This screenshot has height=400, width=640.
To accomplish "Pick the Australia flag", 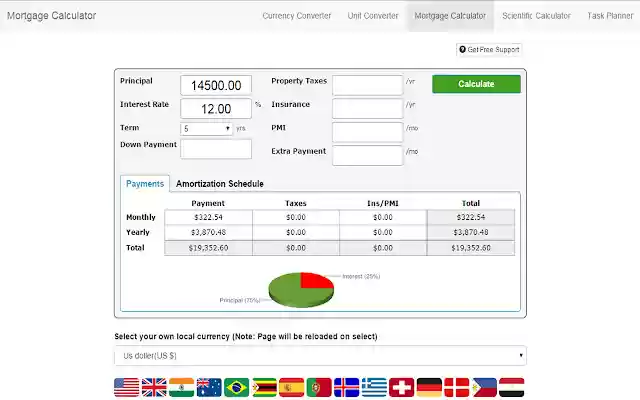I will (209, 387).
